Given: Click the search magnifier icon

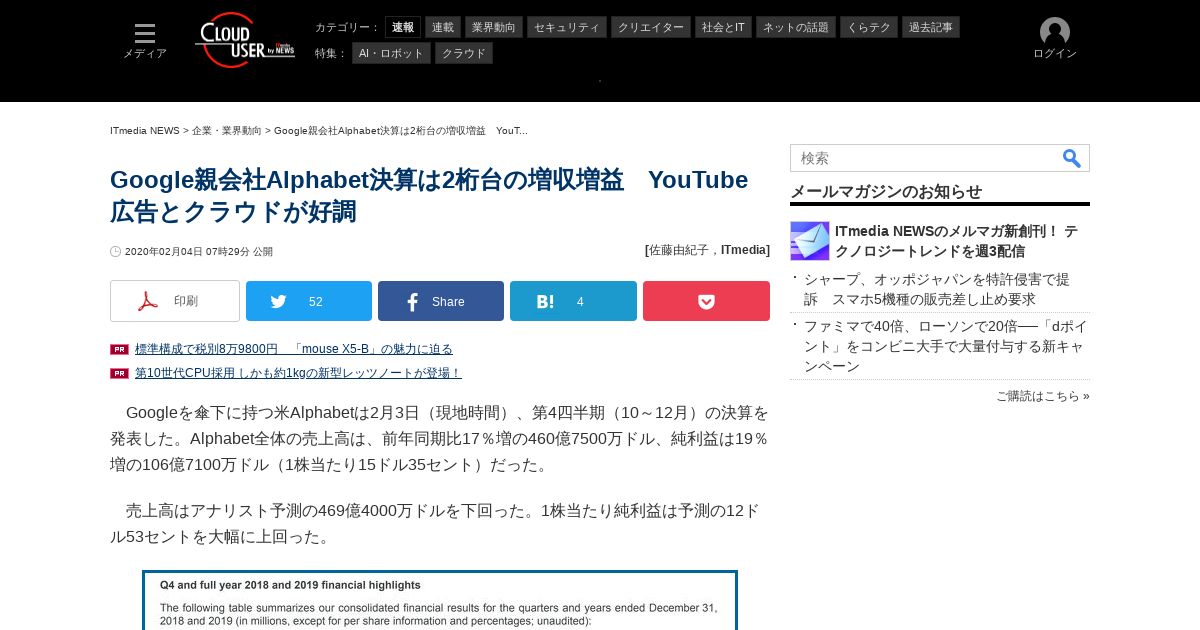Looking at the screenshot, I should [x=1071, y=158].
